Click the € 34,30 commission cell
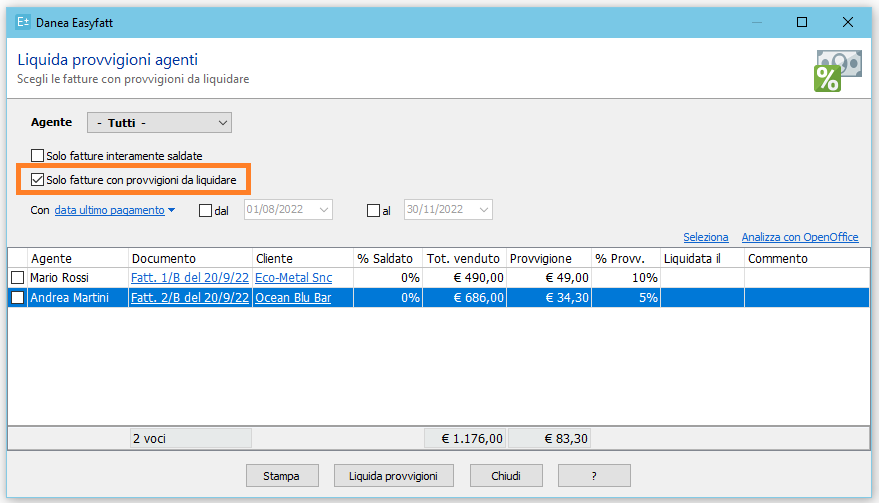 [549, 298]
